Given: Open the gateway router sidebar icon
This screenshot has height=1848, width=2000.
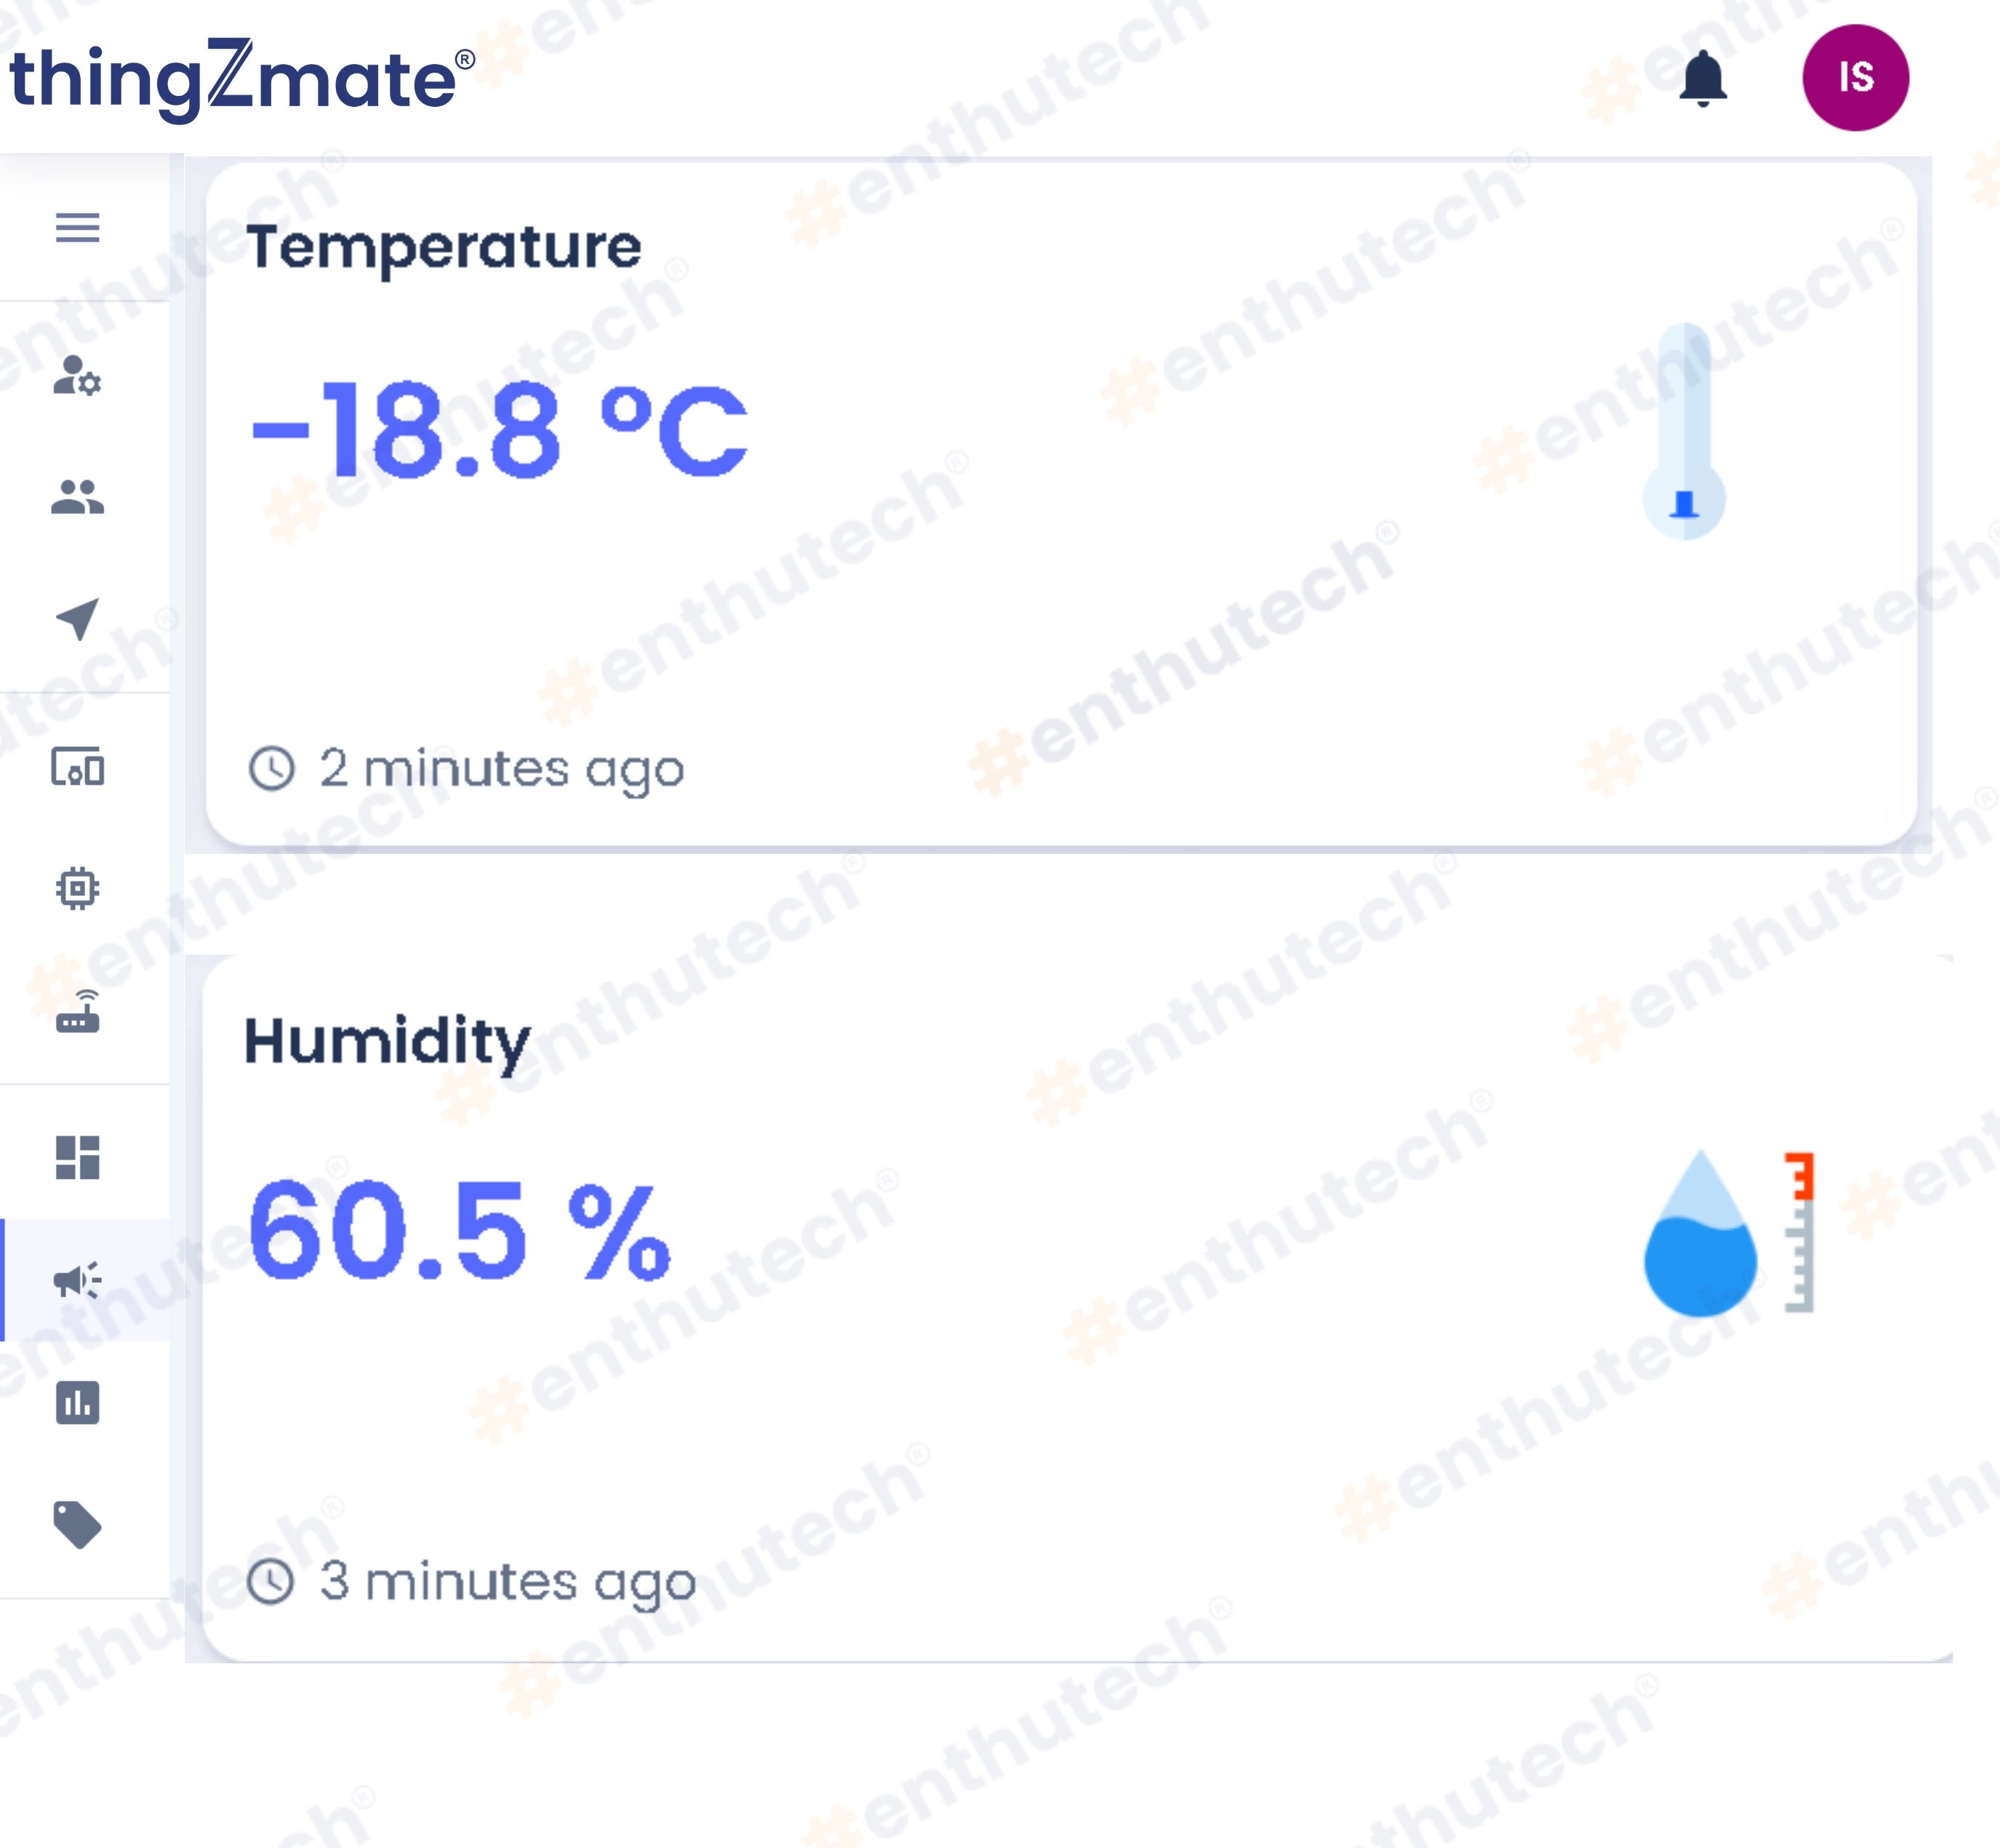Looking at the screenshot, I should [77, 1011].
